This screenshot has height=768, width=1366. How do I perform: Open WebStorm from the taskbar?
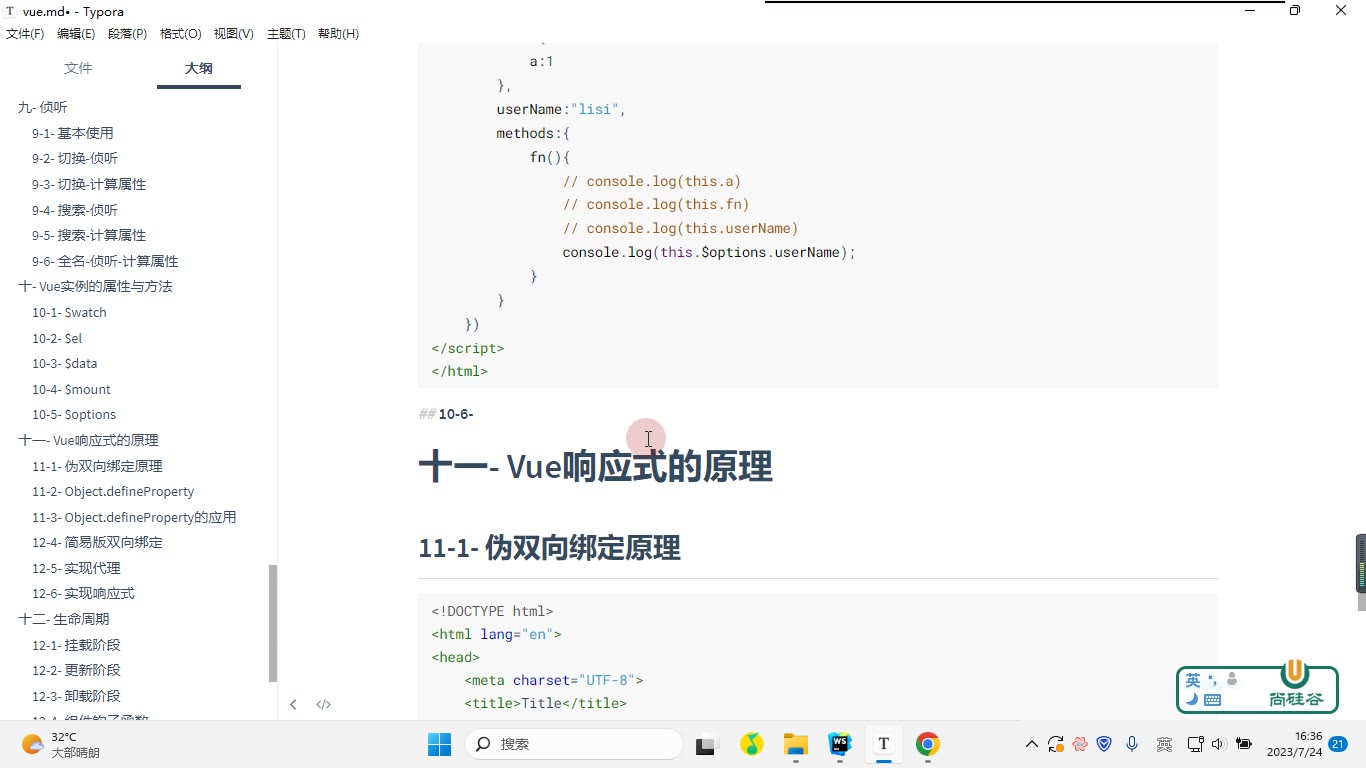pos(840,744)
